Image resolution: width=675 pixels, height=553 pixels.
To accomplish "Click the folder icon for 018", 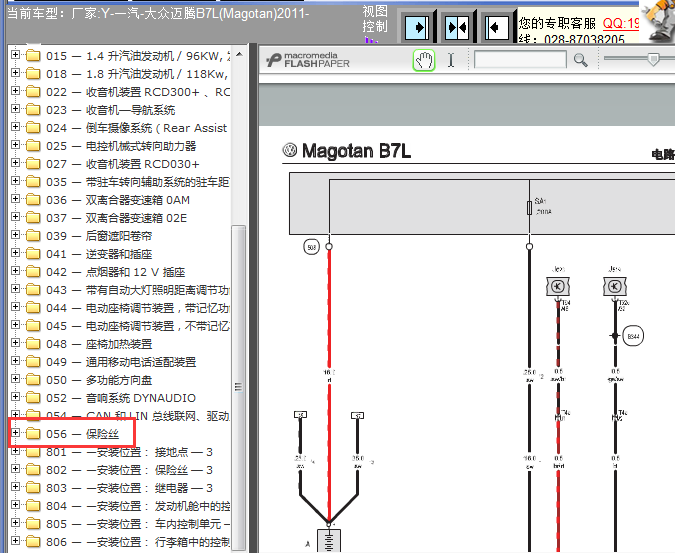I will [x=33, y=74].
